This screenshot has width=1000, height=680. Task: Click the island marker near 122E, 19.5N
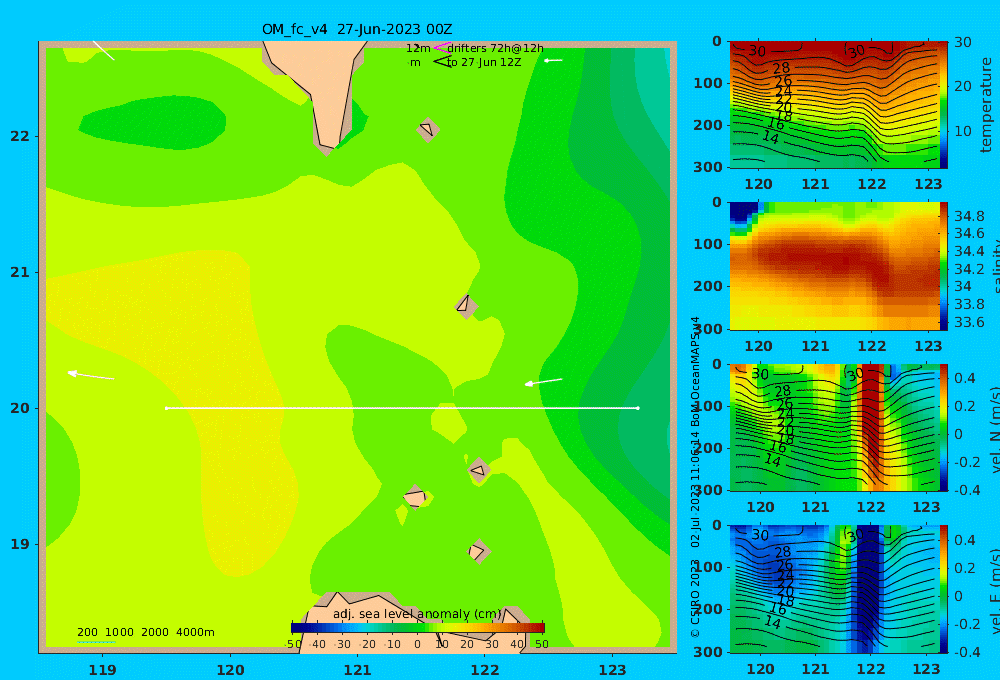[x=478, y=470]
